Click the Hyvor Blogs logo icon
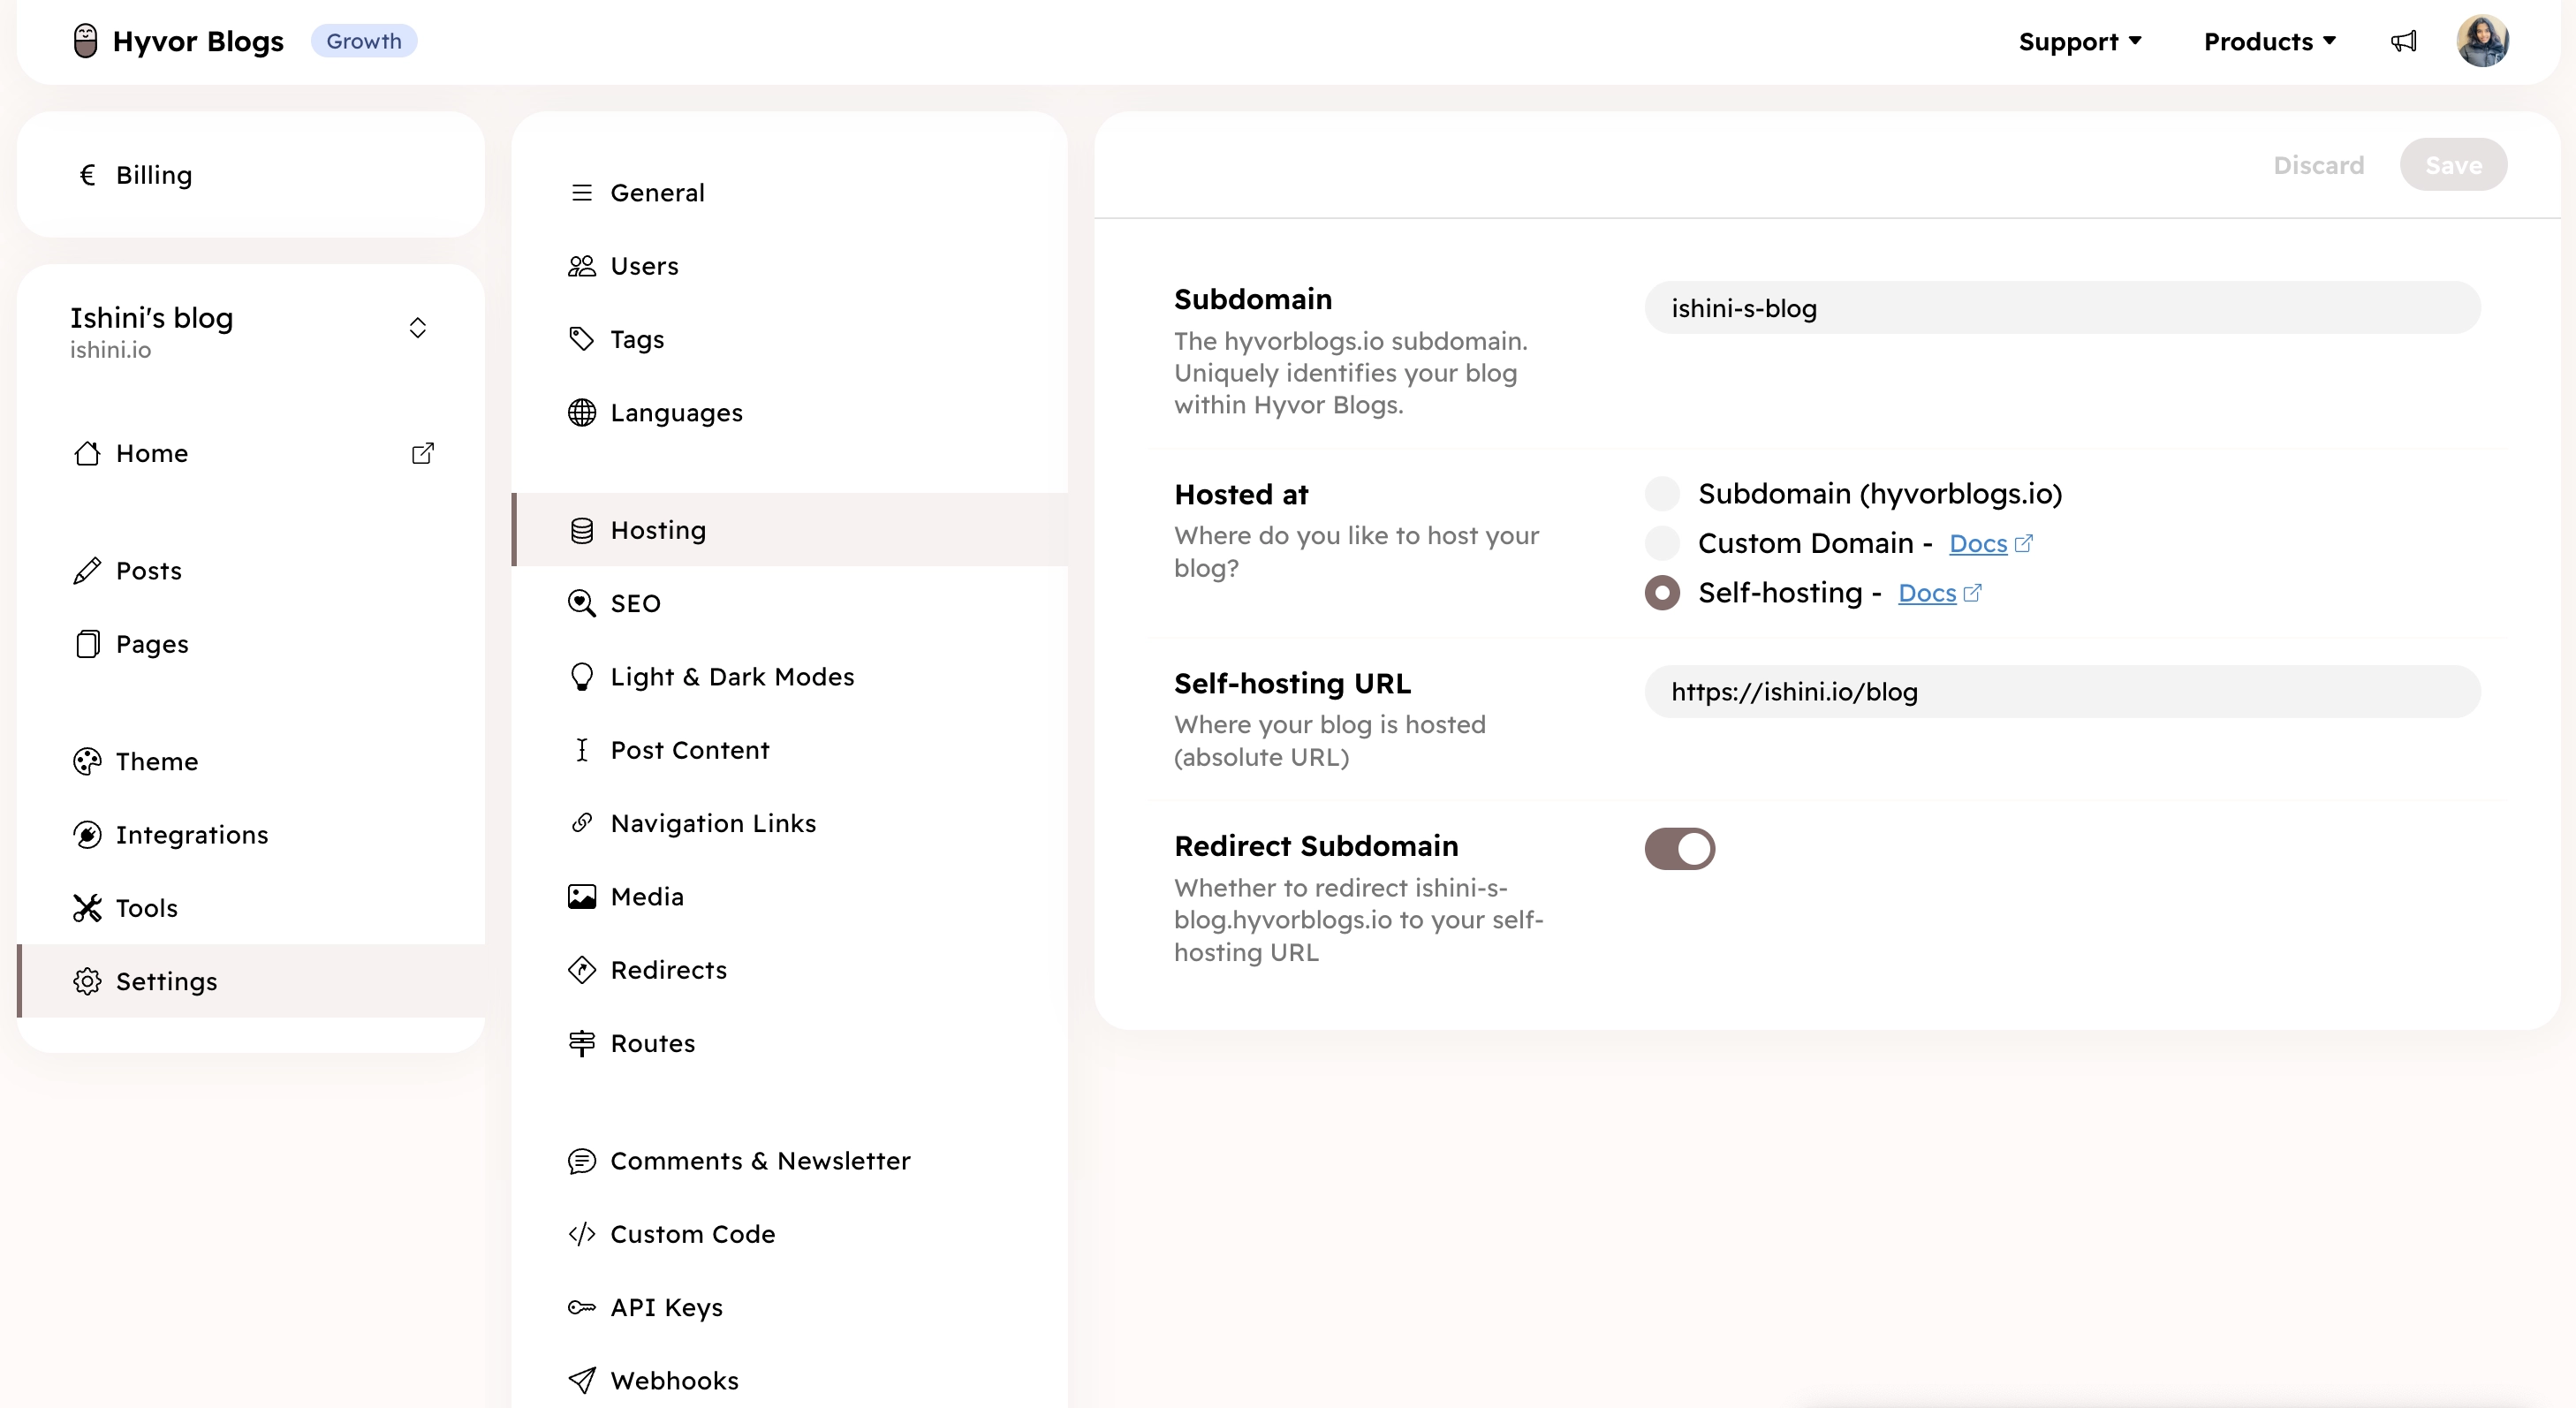Viewport: 2576px width, 1408px height. (x=86, y=41)
